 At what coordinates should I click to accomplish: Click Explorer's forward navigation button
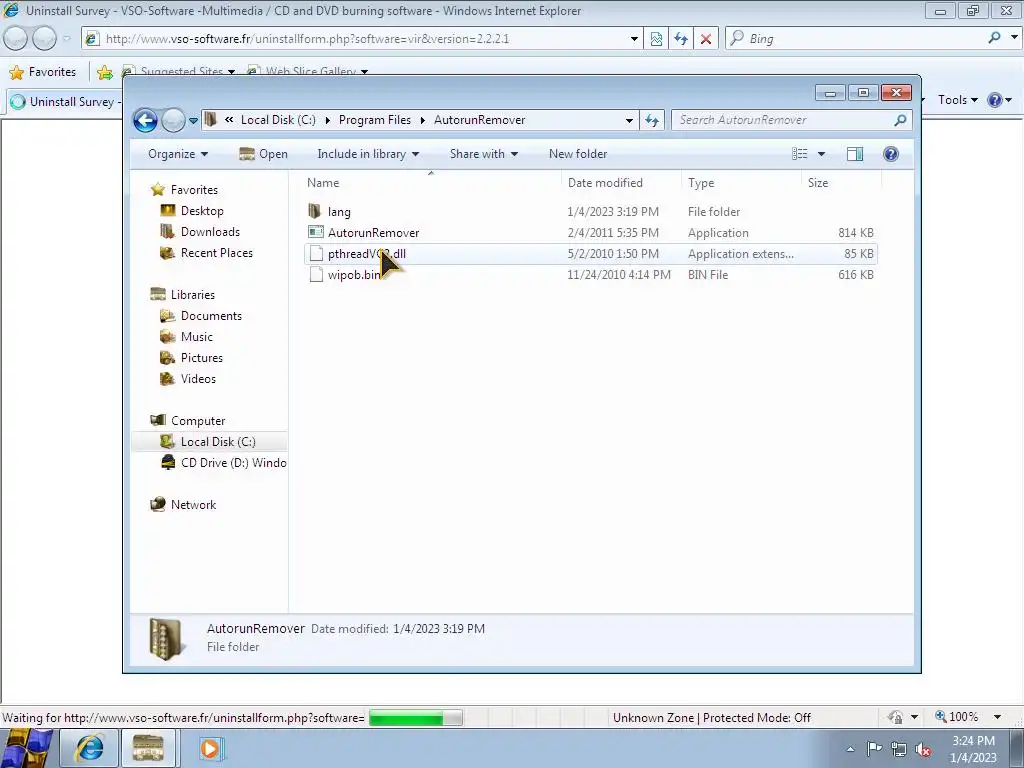(x=173, y=120)
